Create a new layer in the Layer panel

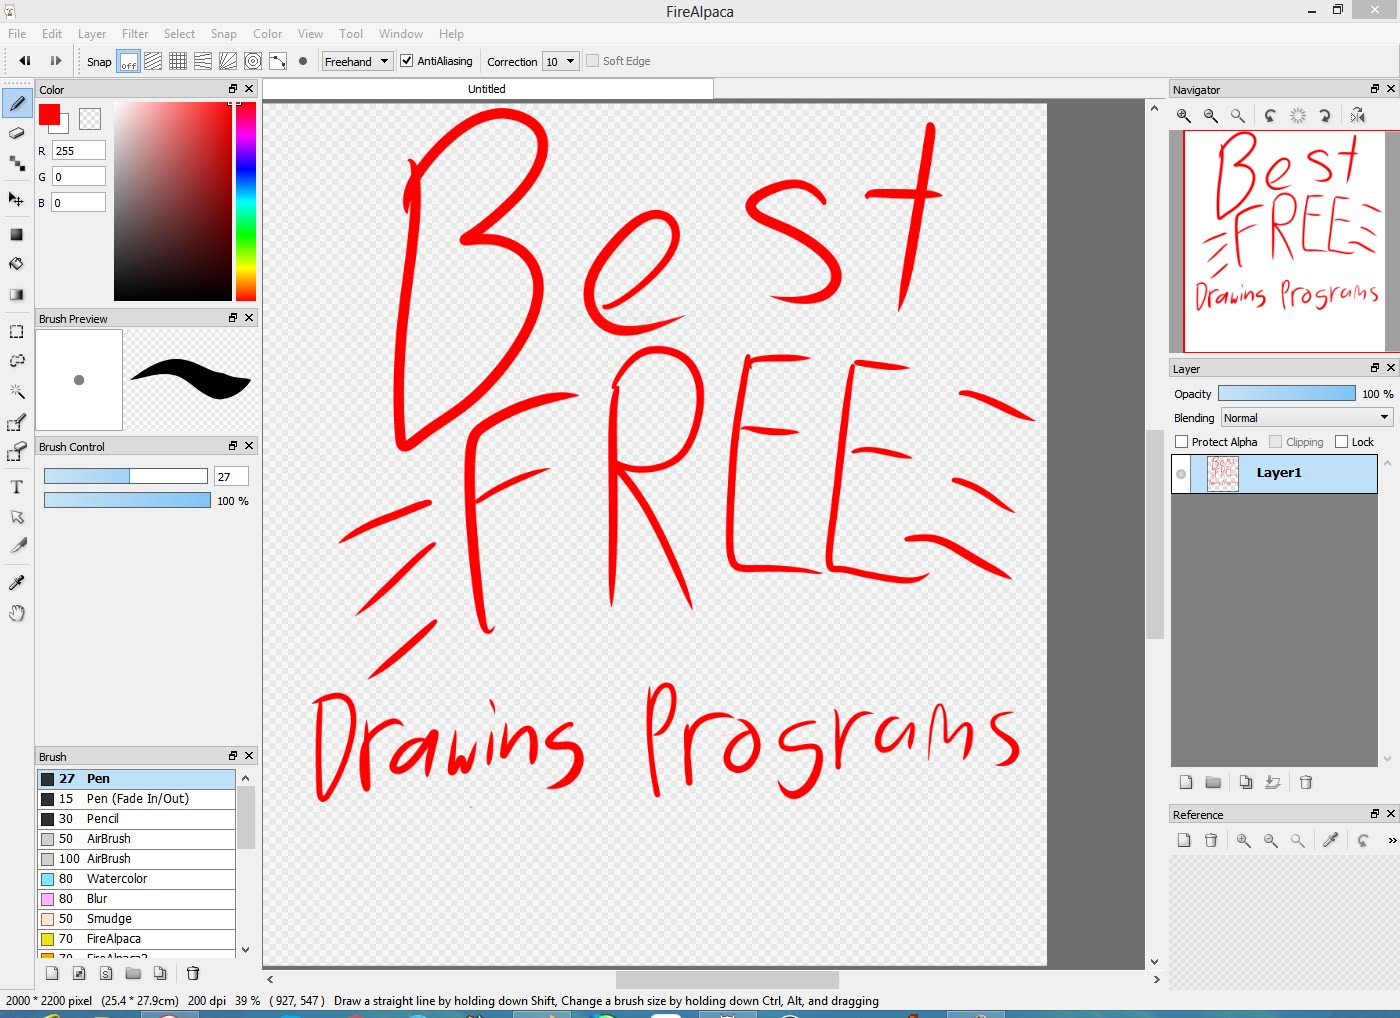1185,783
